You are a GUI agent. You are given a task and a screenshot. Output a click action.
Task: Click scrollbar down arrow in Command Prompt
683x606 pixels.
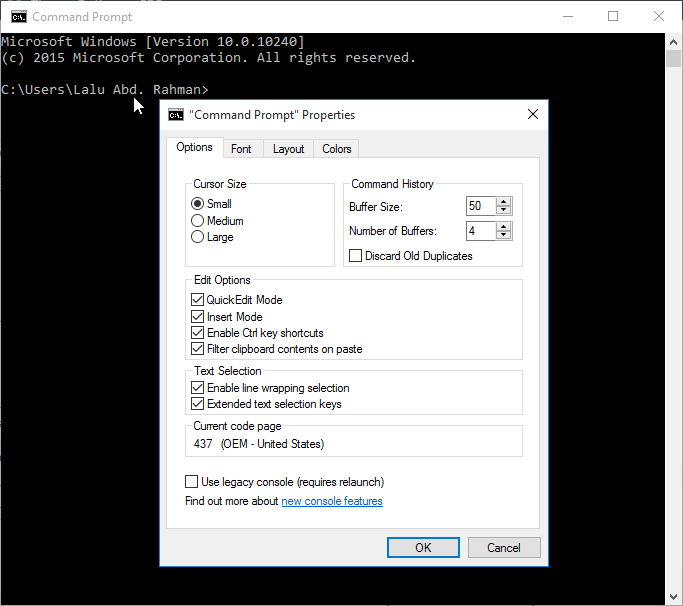pos(673,596)
